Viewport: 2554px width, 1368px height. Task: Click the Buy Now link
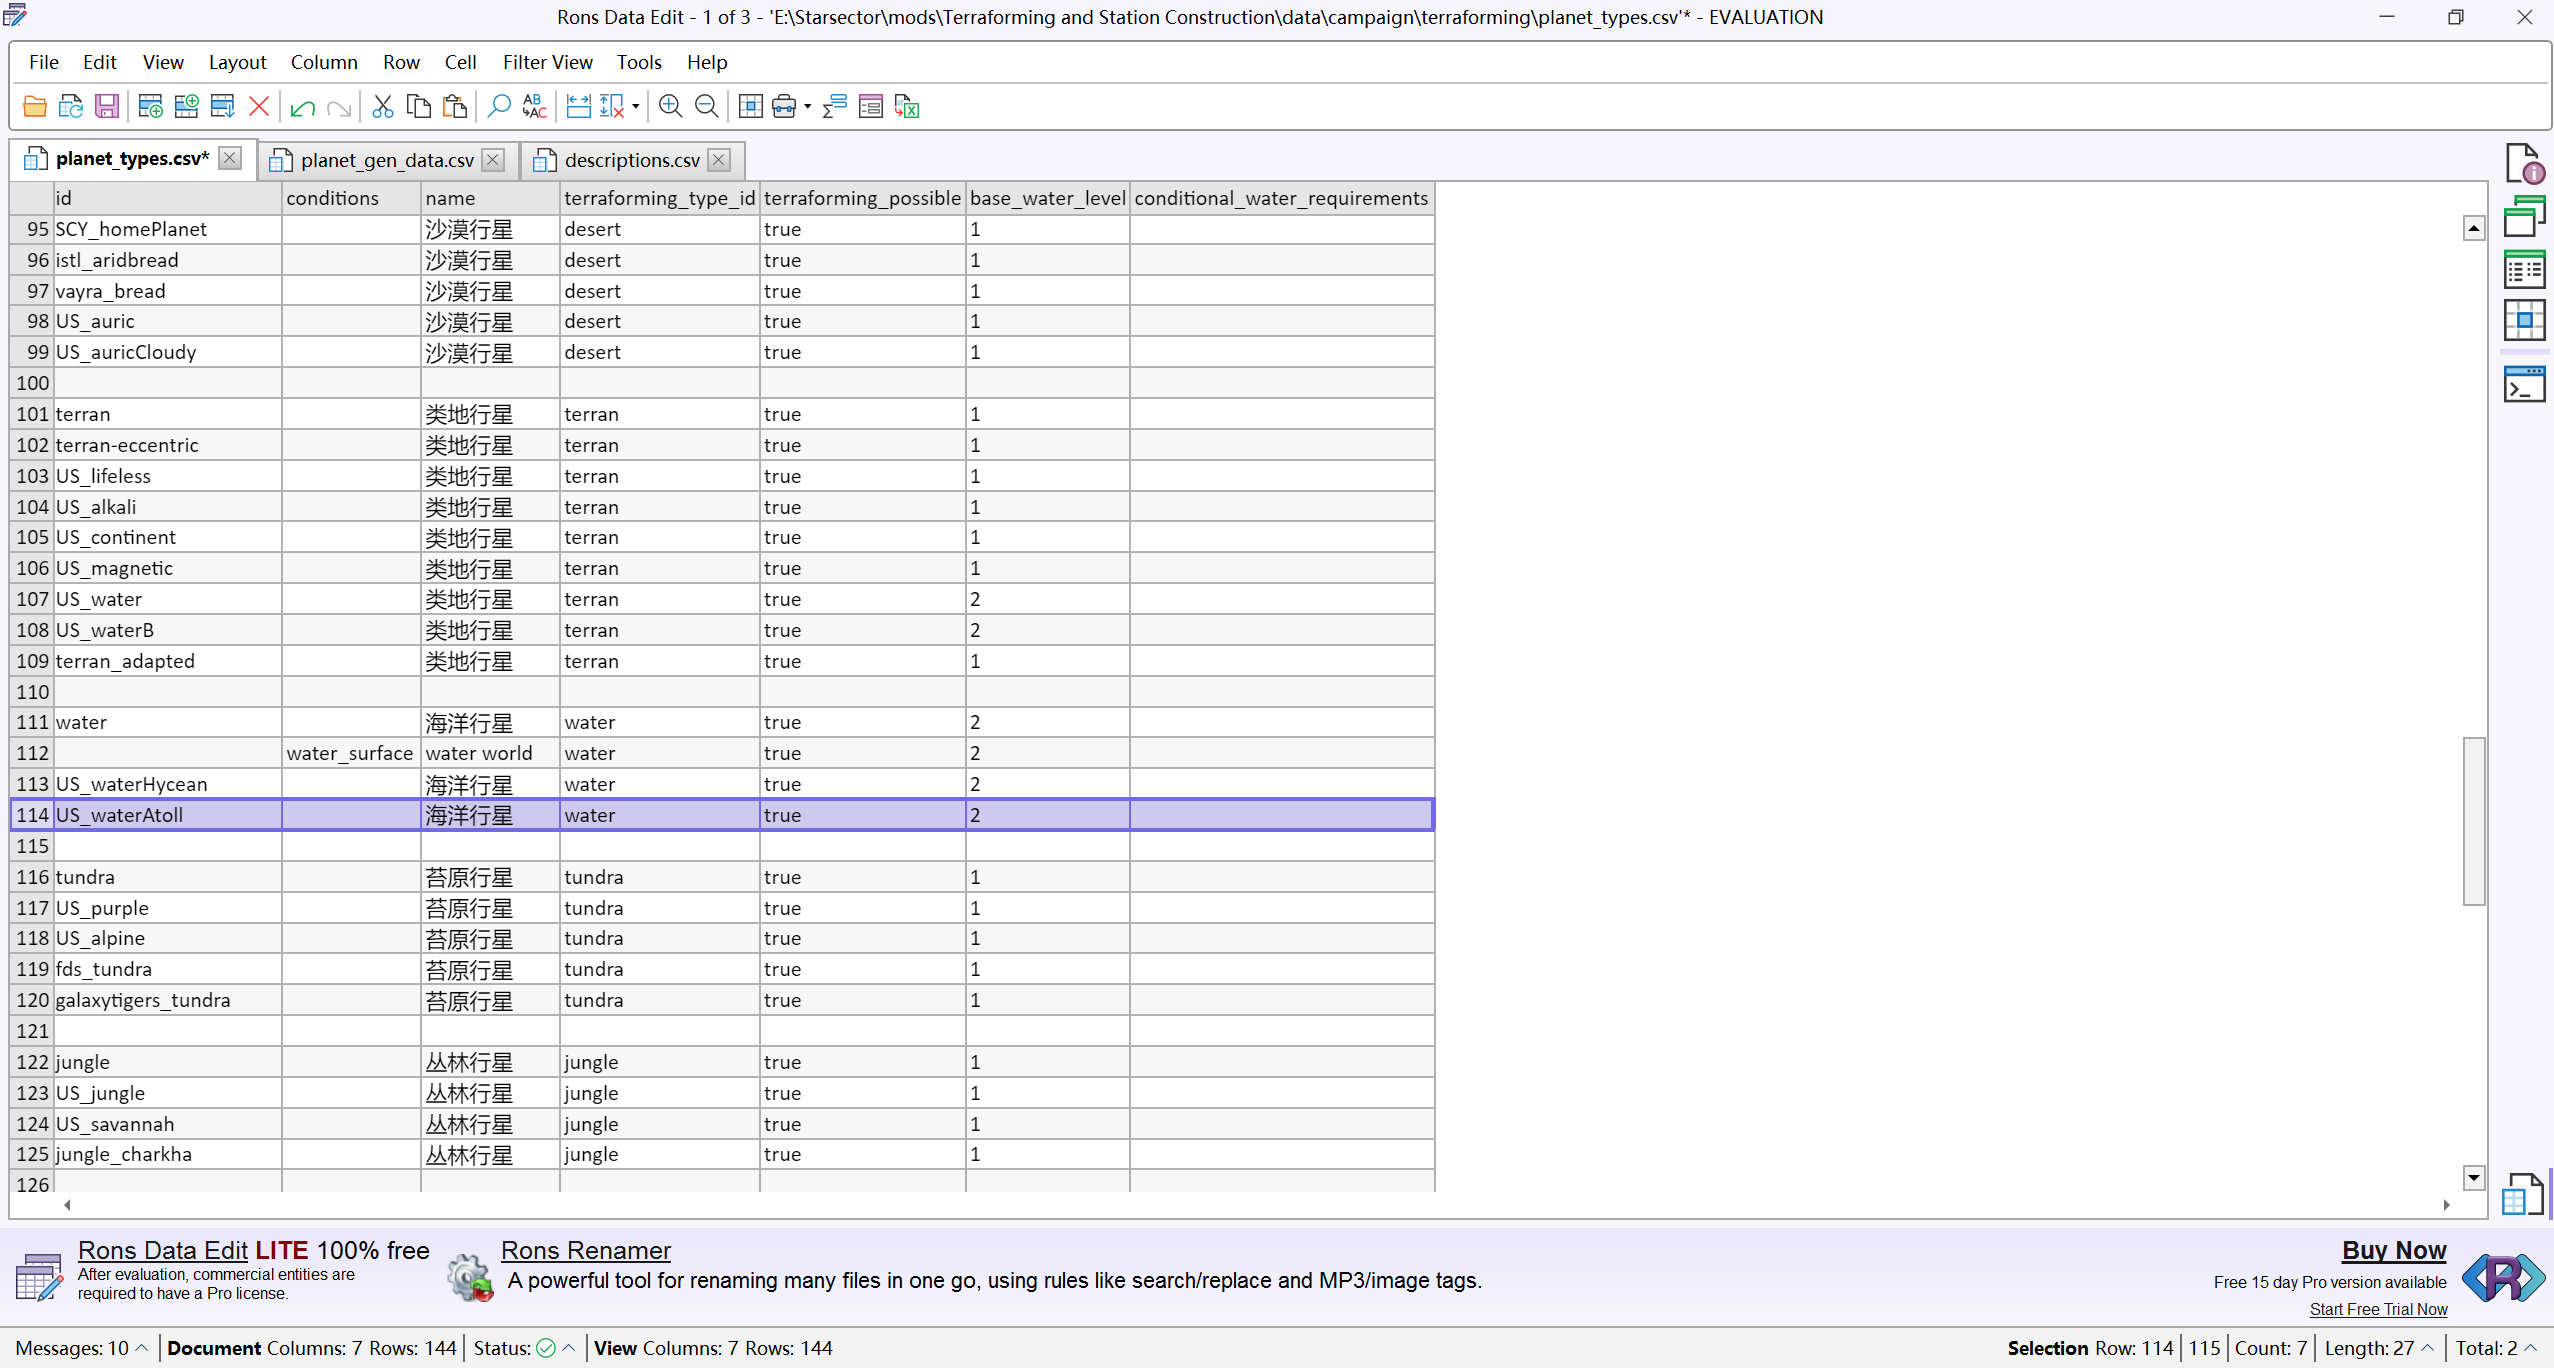pyautogui.click(x=2393, y=1250)
